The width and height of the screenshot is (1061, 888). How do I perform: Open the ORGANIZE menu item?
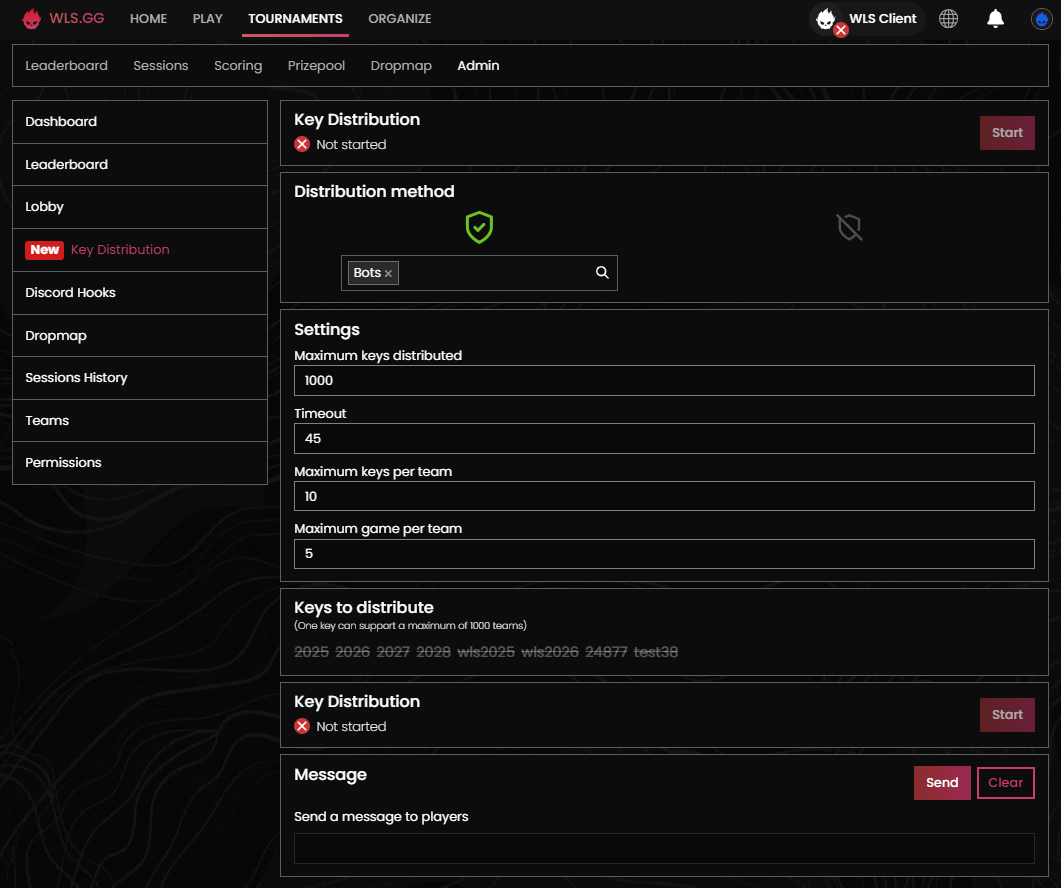point(400,19)
